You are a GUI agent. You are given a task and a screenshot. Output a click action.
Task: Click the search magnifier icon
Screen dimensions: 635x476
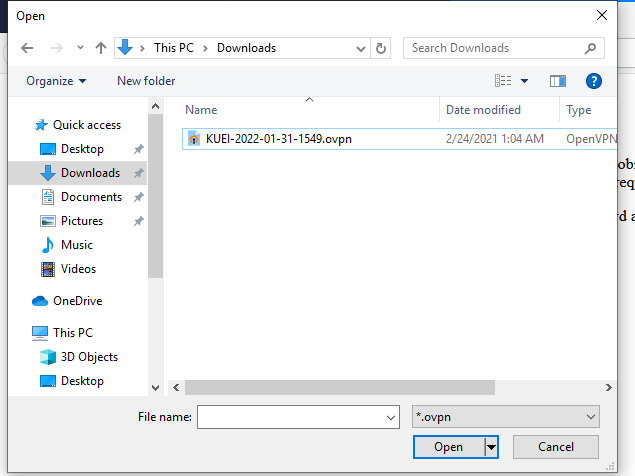591,48
